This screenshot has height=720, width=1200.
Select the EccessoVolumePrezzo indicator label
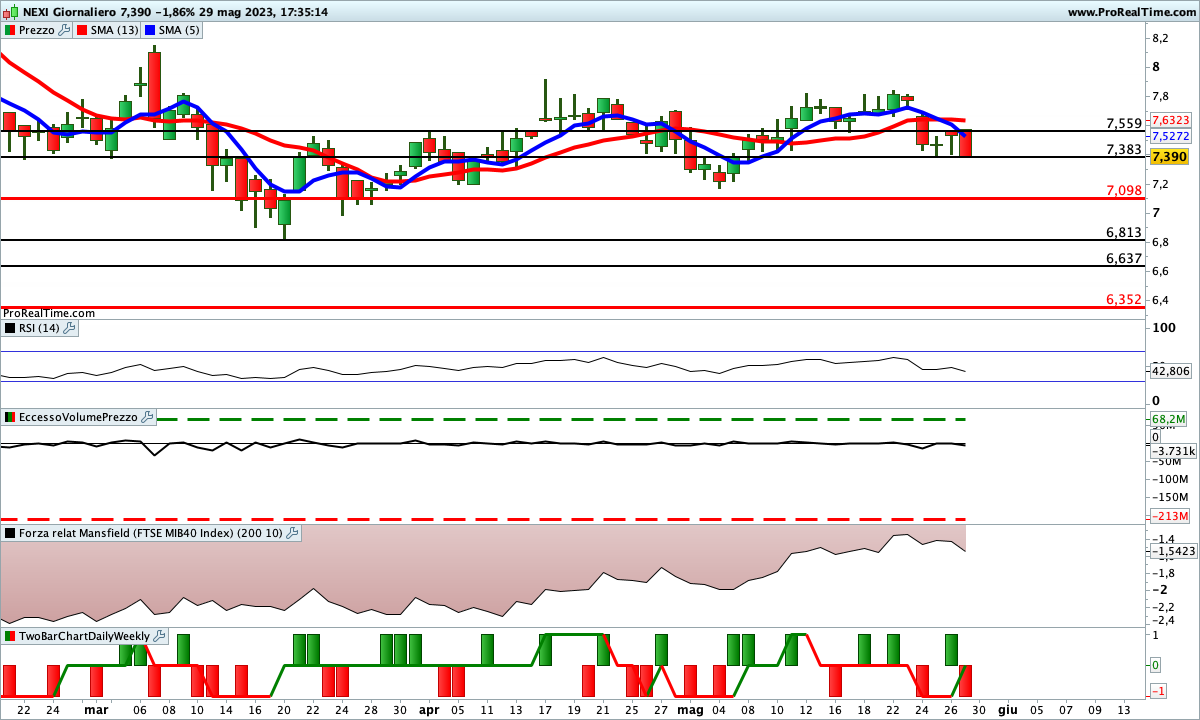point(79,417)
